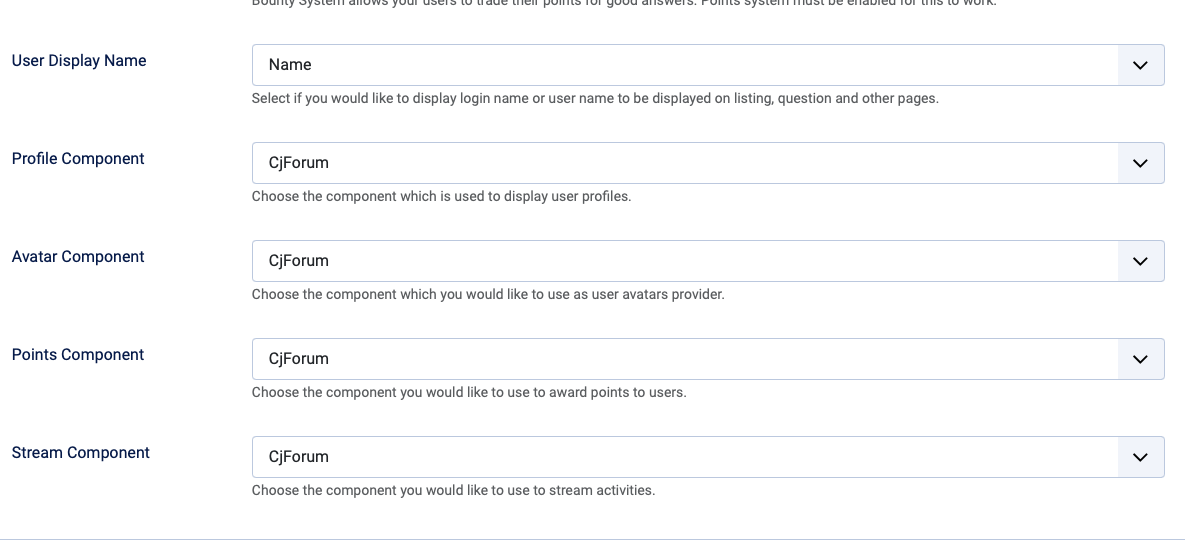Click the help text about awarding points
The image size is (1185, 541).
point(469,393)
